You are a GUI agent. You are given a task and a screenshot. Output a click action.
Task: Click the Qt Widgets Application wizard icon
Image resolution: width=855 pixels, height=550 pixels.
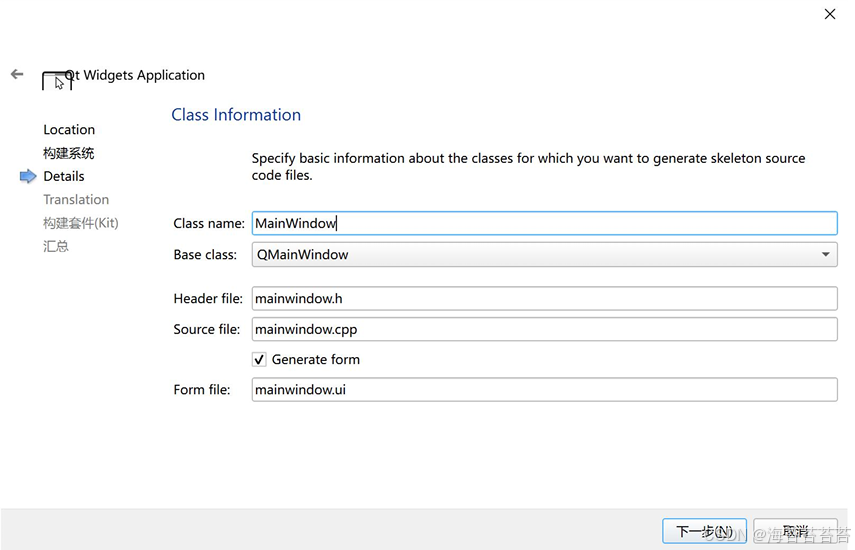(57, 81)
